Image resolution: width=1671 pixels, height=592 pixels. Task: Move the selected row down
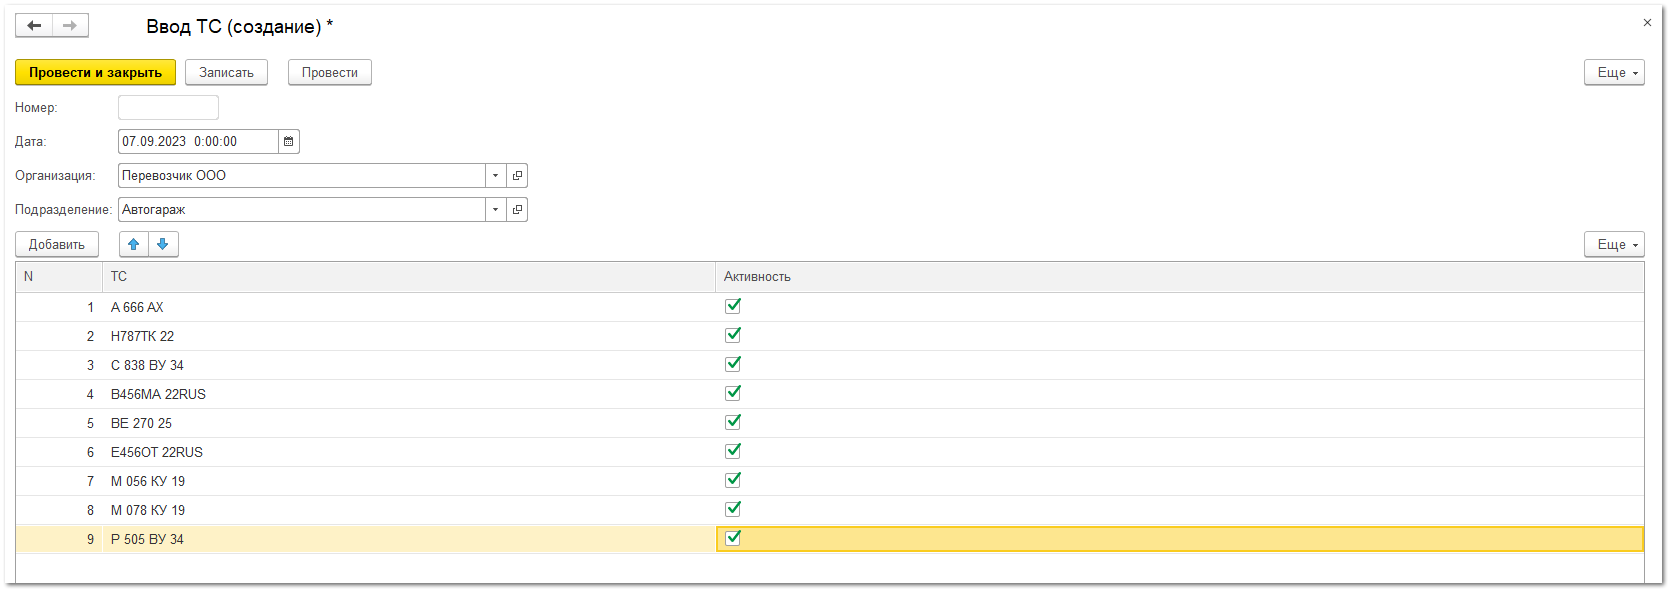pyautogui.click(x=163, y=245)
